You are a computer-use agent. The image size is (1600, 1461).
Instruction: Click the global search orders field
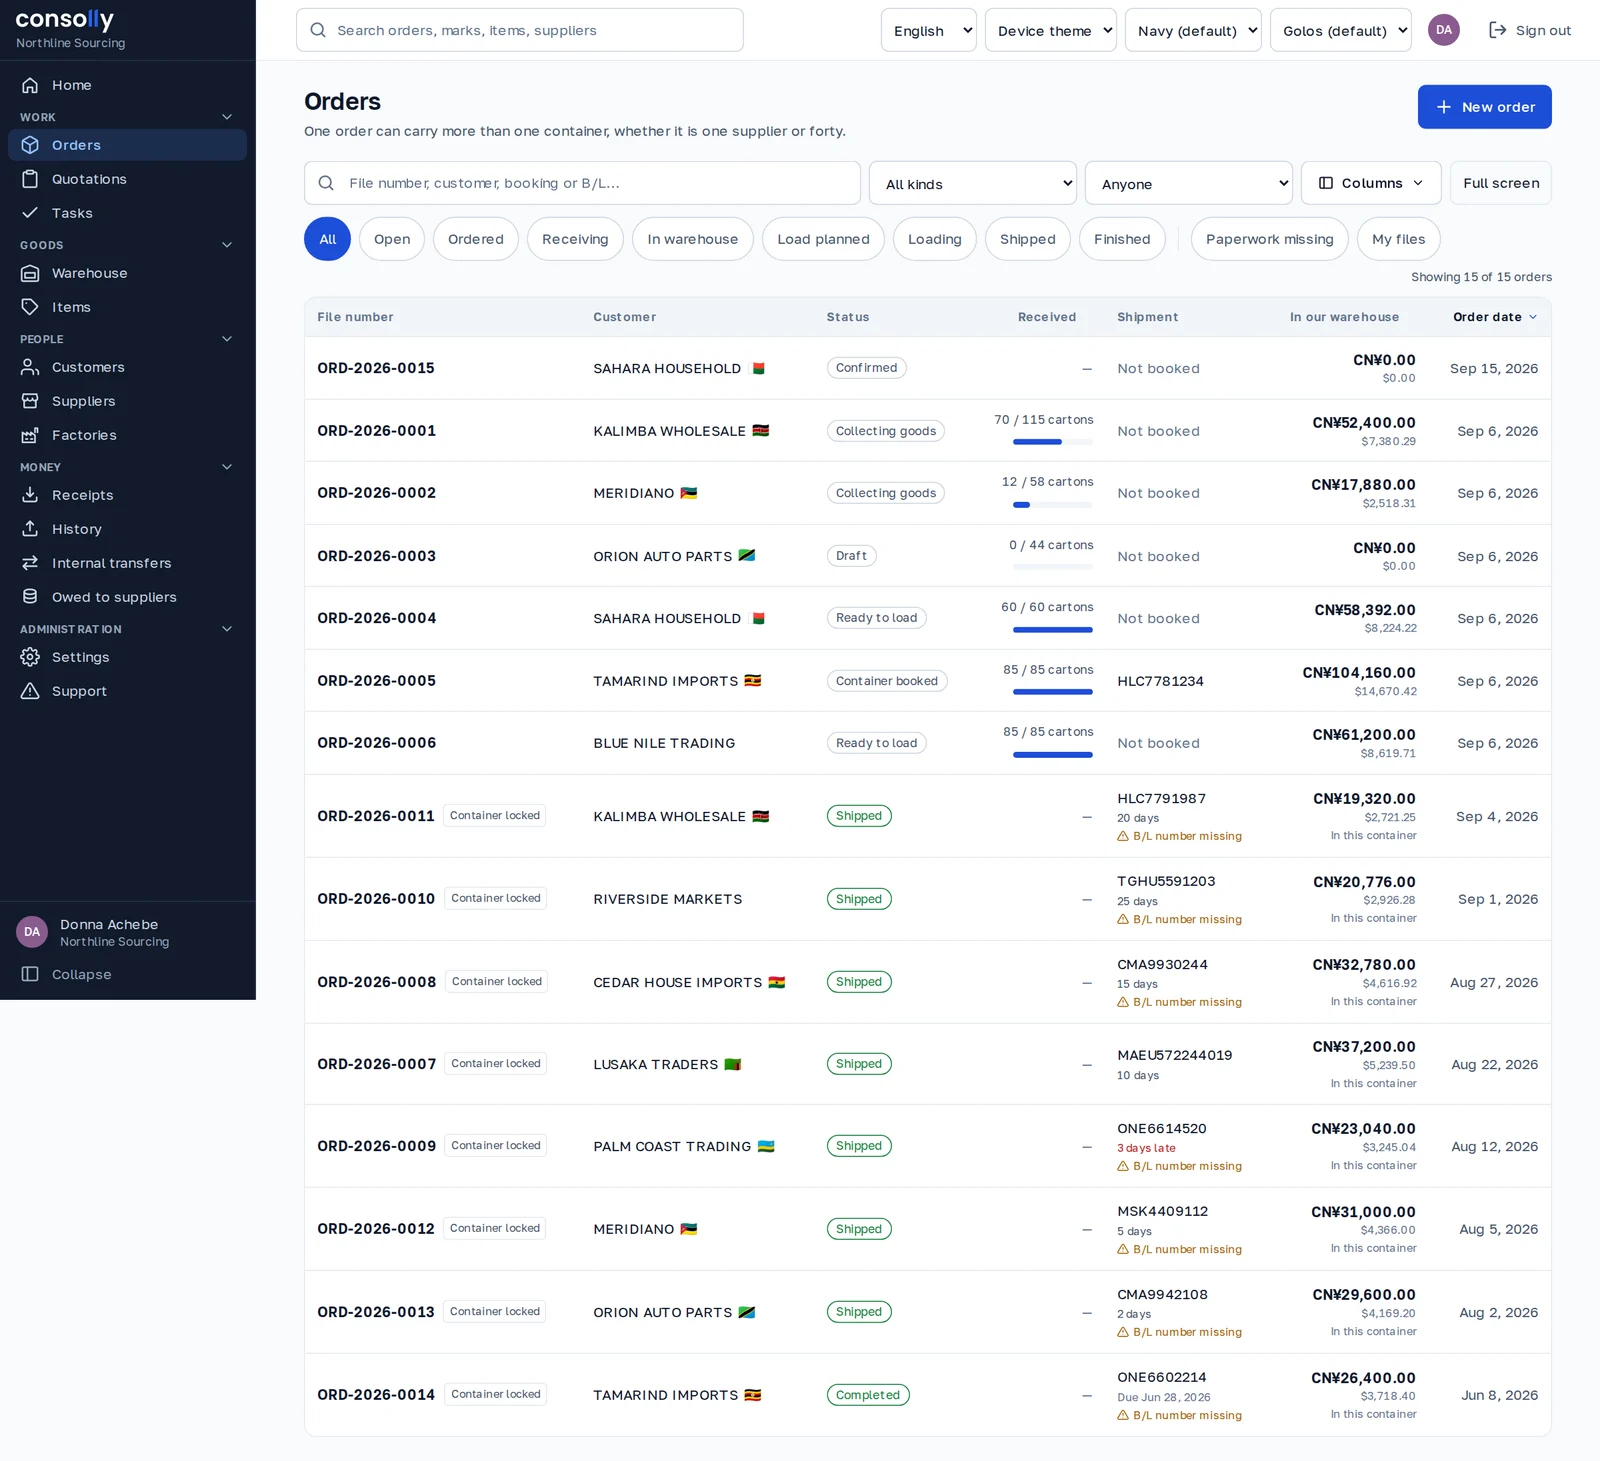(520, 30)
